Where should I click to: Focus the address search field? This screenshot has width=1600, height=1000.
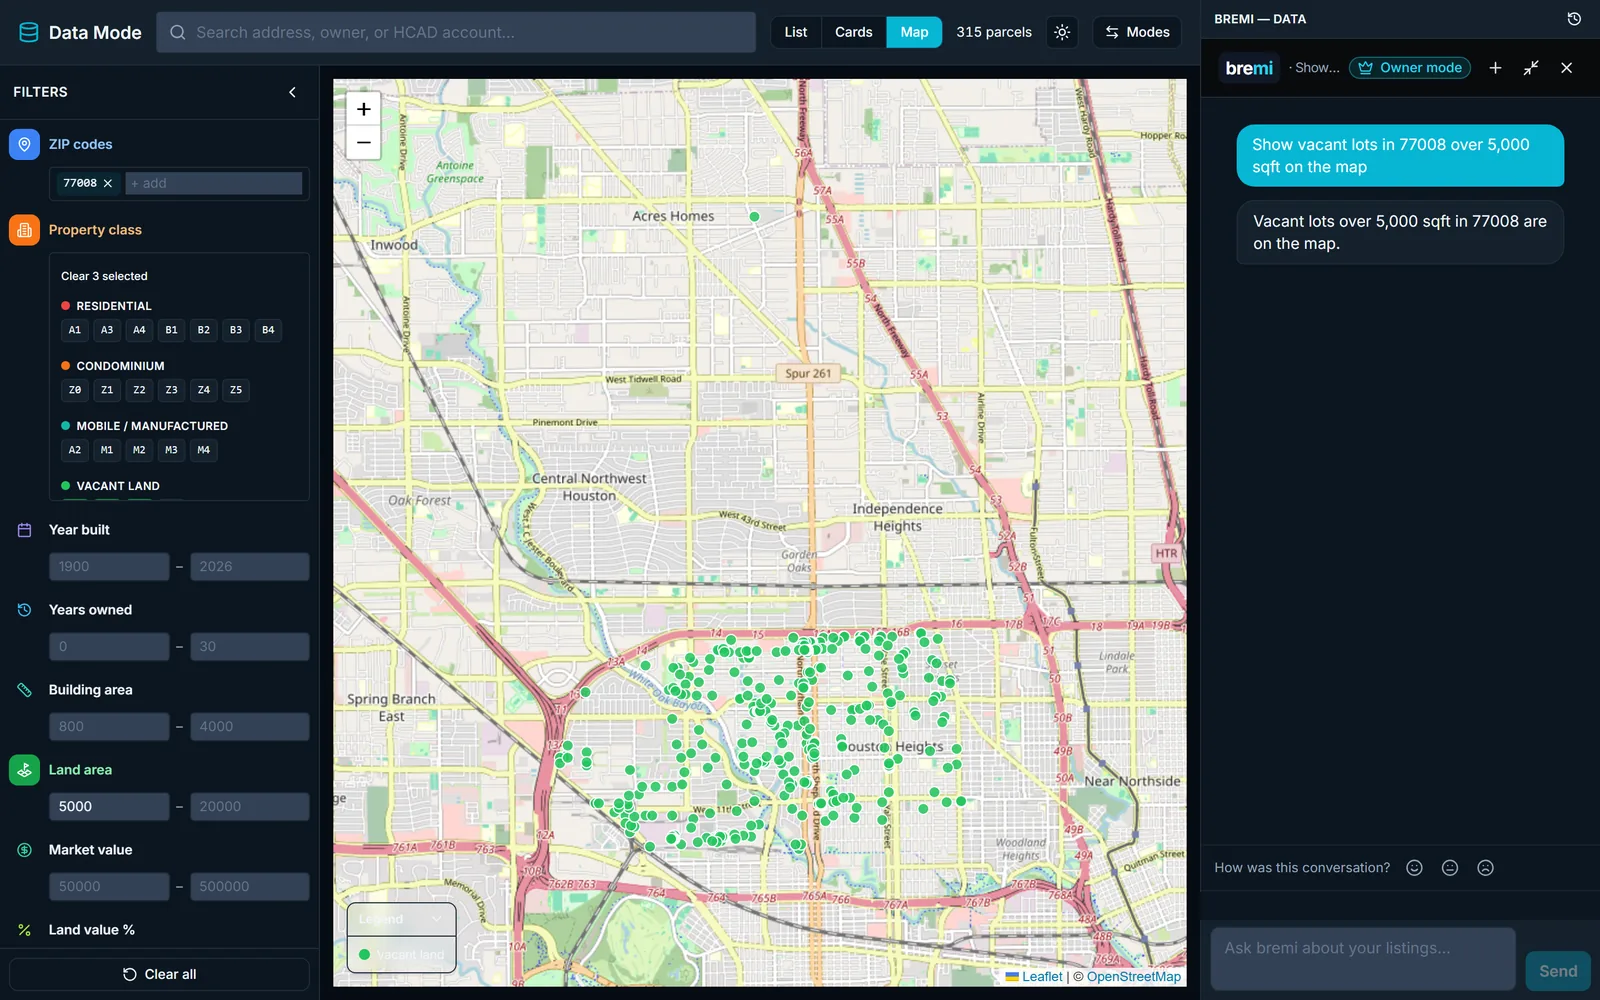(x=456, y=32)
